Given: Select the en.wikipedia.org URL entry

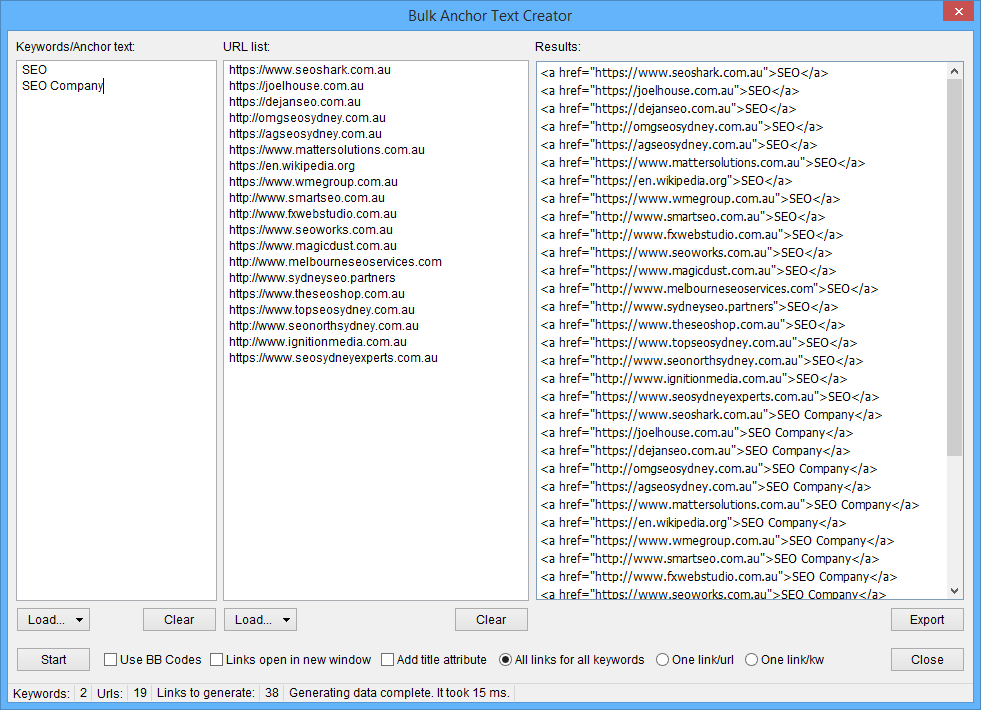Looking at the screenshot, I should [x=292, y=166].
